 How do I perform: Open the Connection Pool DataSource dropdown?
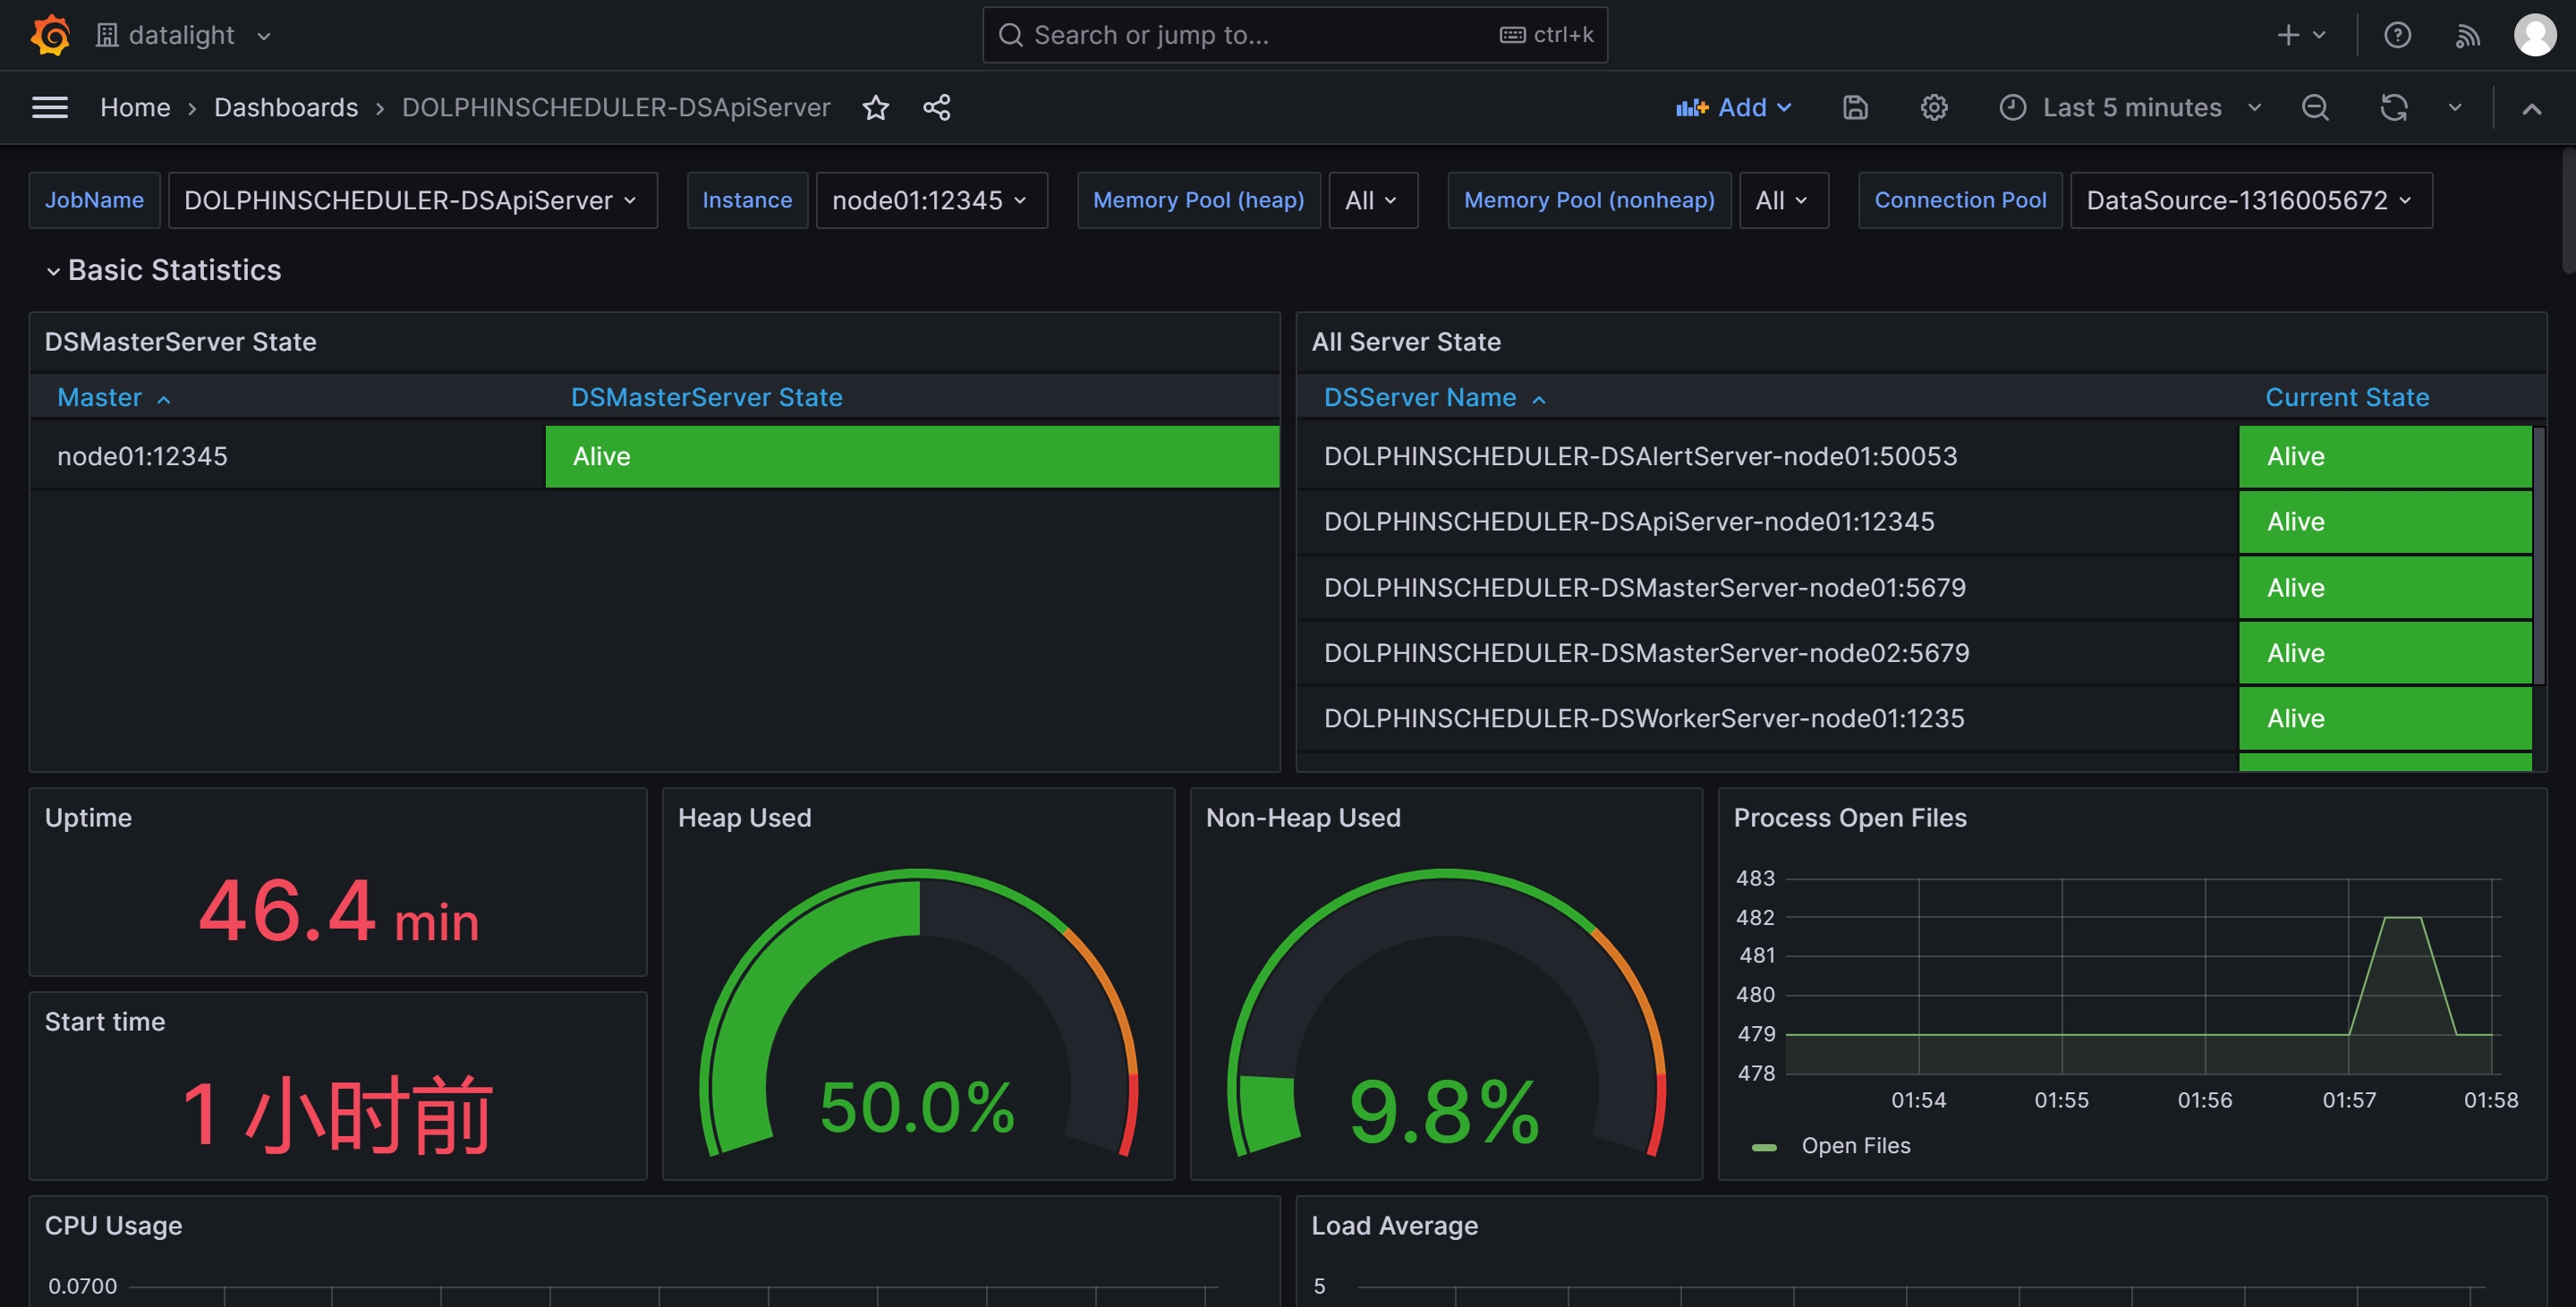click(x=2250, y=200)
